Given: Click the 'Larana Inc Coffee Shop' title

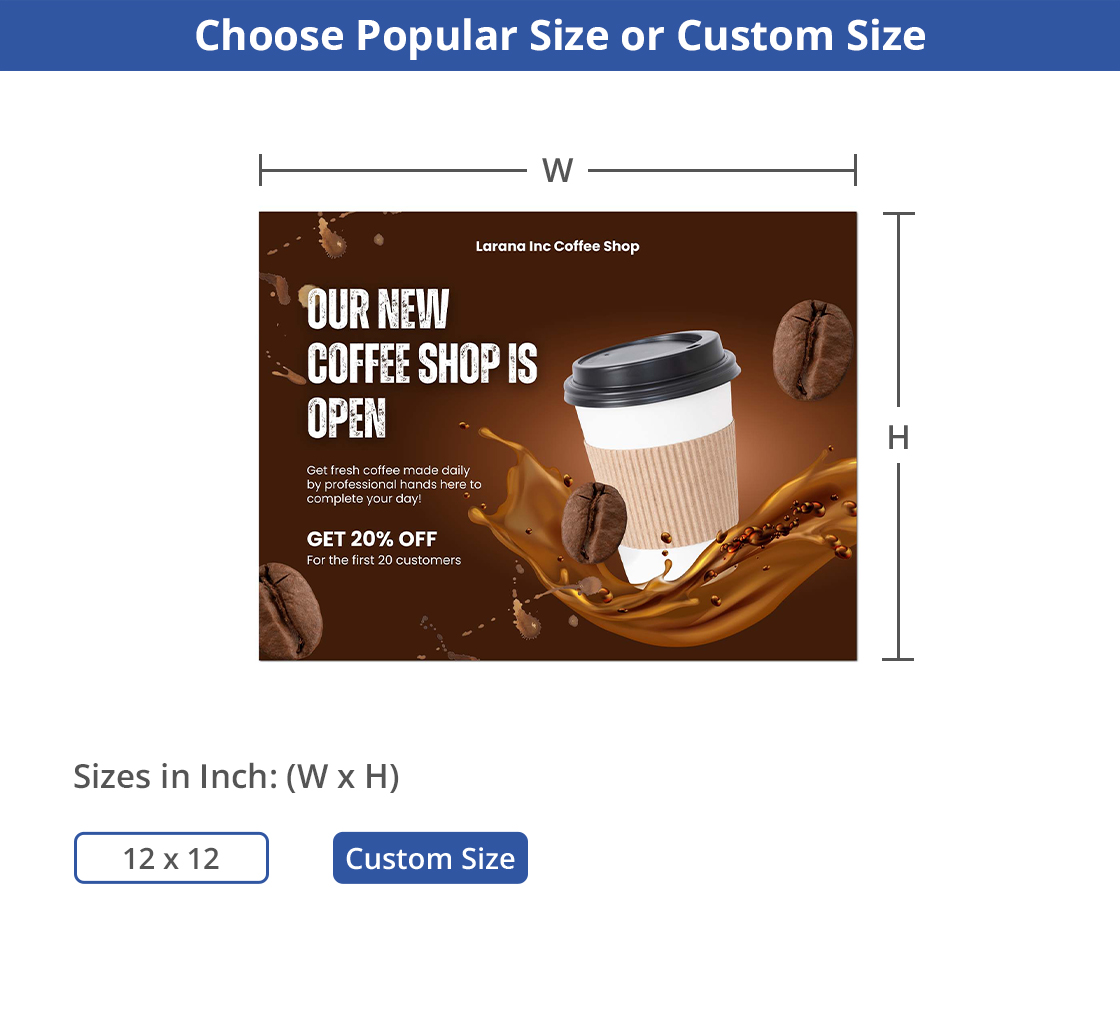Looking at the screenshot, I should [557, 246].
